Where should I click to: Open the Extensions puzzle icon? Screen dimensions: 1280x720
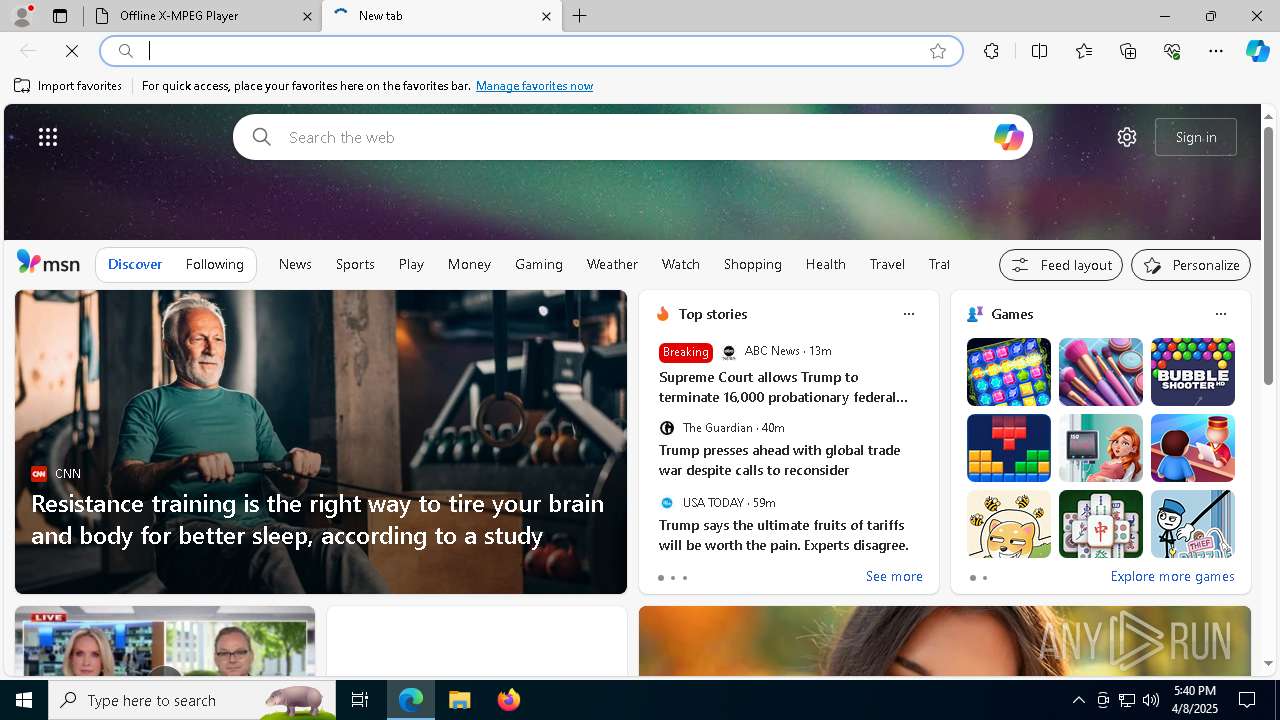[991, 51]
